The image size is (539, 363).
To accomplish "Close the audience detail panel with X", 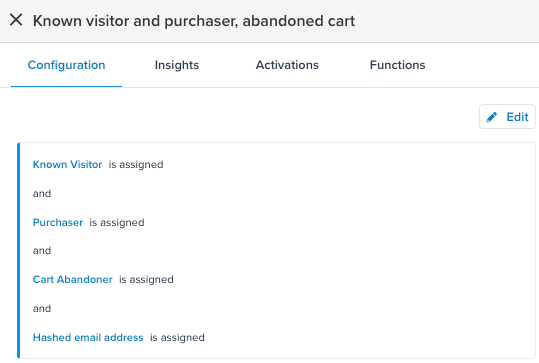I will 16,20.
